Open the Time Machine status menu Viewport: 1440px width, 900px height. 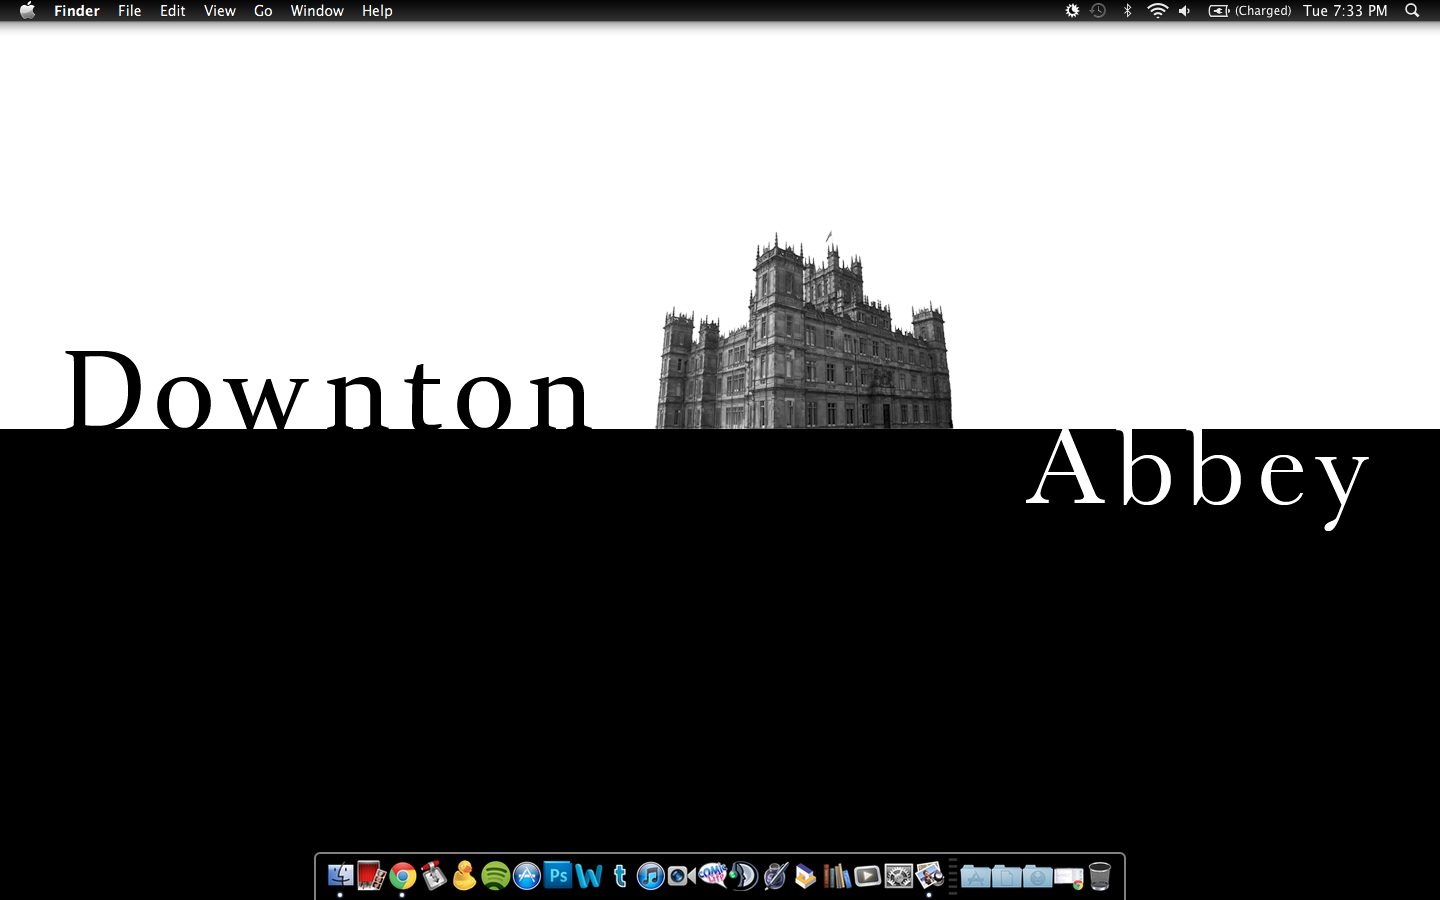[x=1098, y=11]
